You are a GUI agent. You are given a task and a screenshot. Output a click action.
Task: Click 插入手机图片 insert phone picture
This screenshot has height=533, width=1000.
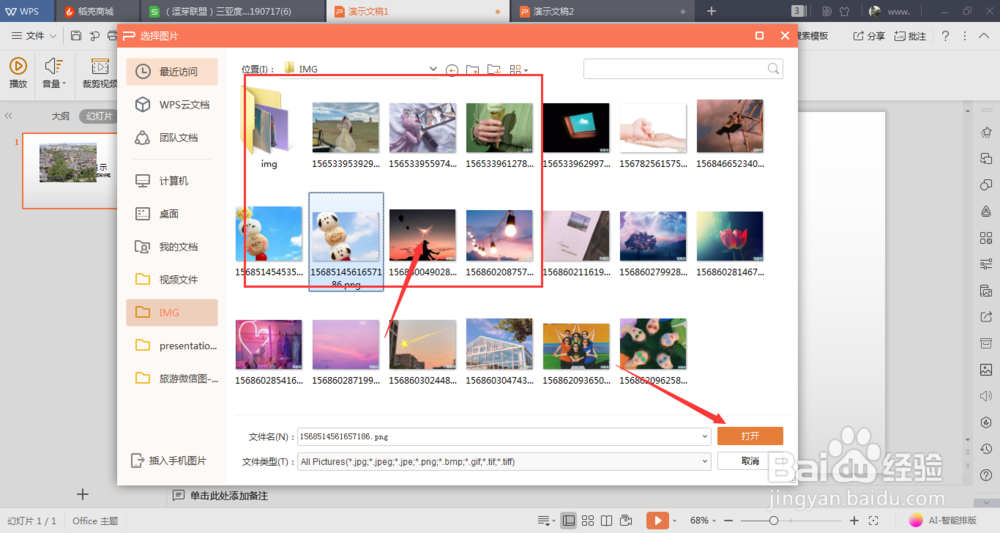tap(169, 460)
